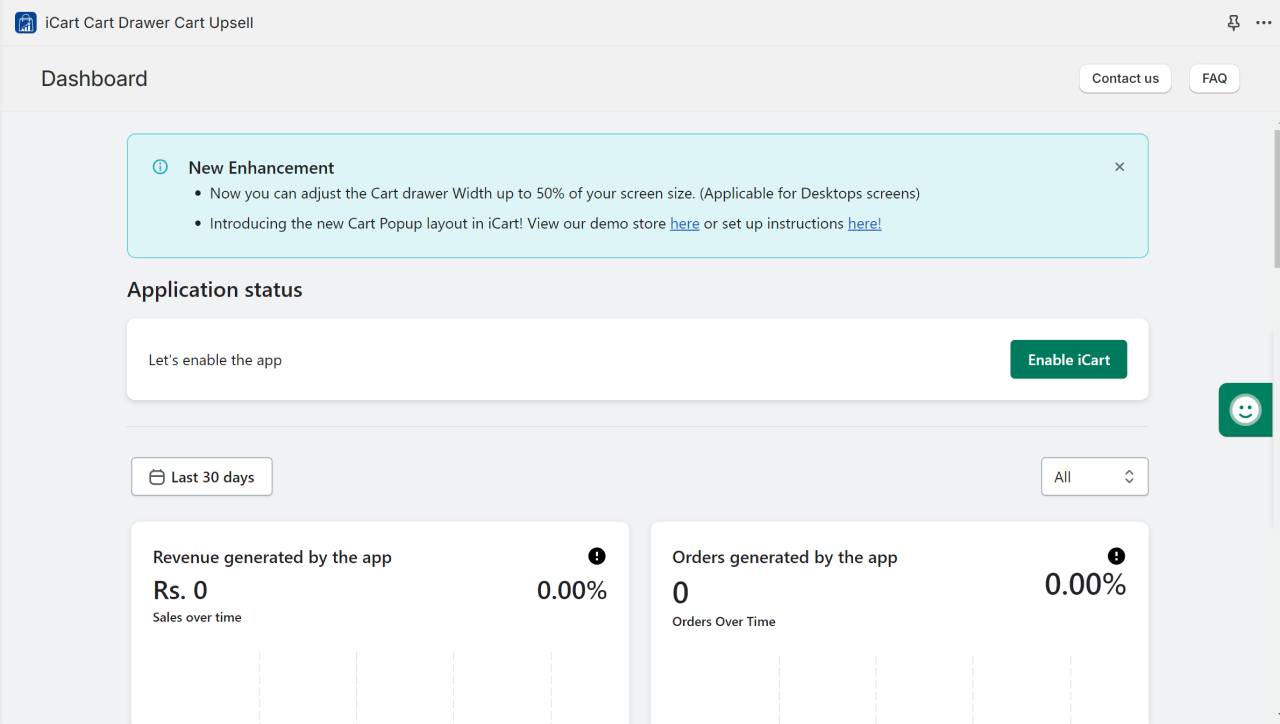Click 'iCart Cart Drawer Cart Upsell' title
This screenshot has width=1280, height=724.
[149, 23]
